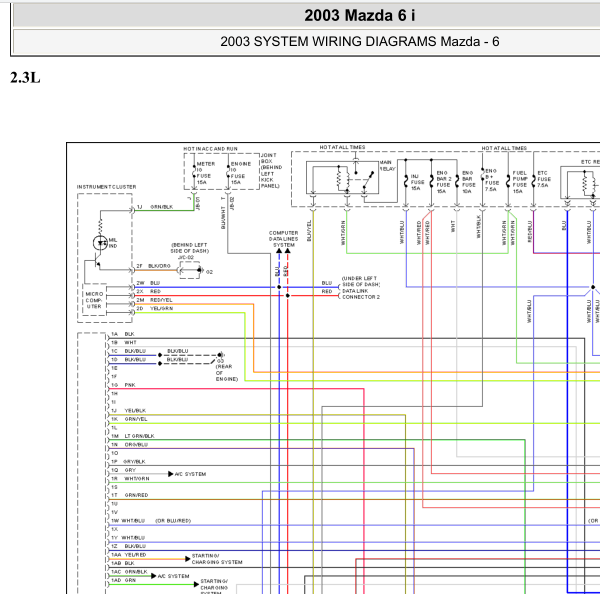Click the 'HOT IN ACC AND RUN' label
This screenshot has width=600, height=594.
[210, 148]
